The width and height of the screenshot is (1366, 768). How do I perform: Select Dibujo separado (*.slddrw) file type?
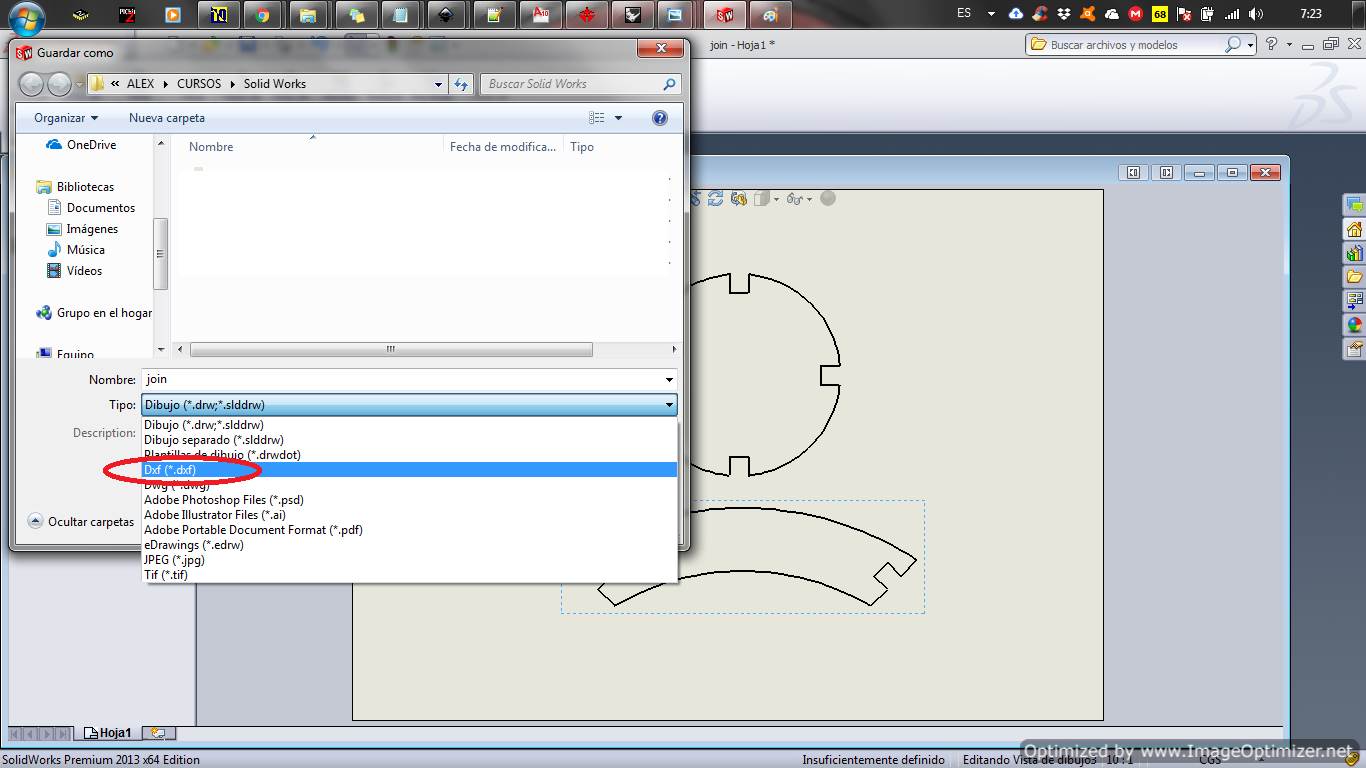coord(409,440)
